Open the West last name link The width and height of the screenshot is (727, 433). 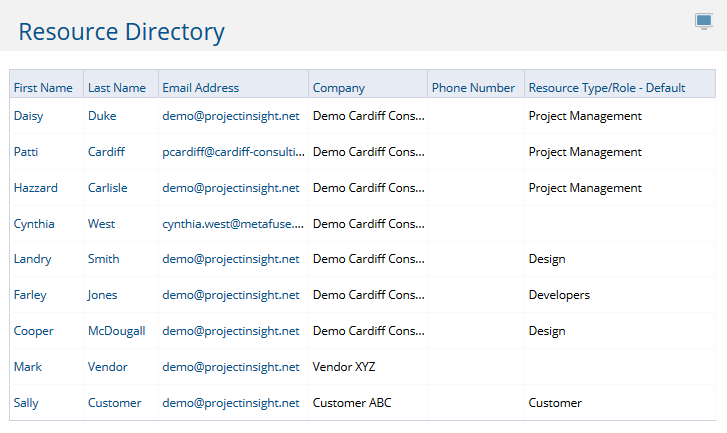102,224
